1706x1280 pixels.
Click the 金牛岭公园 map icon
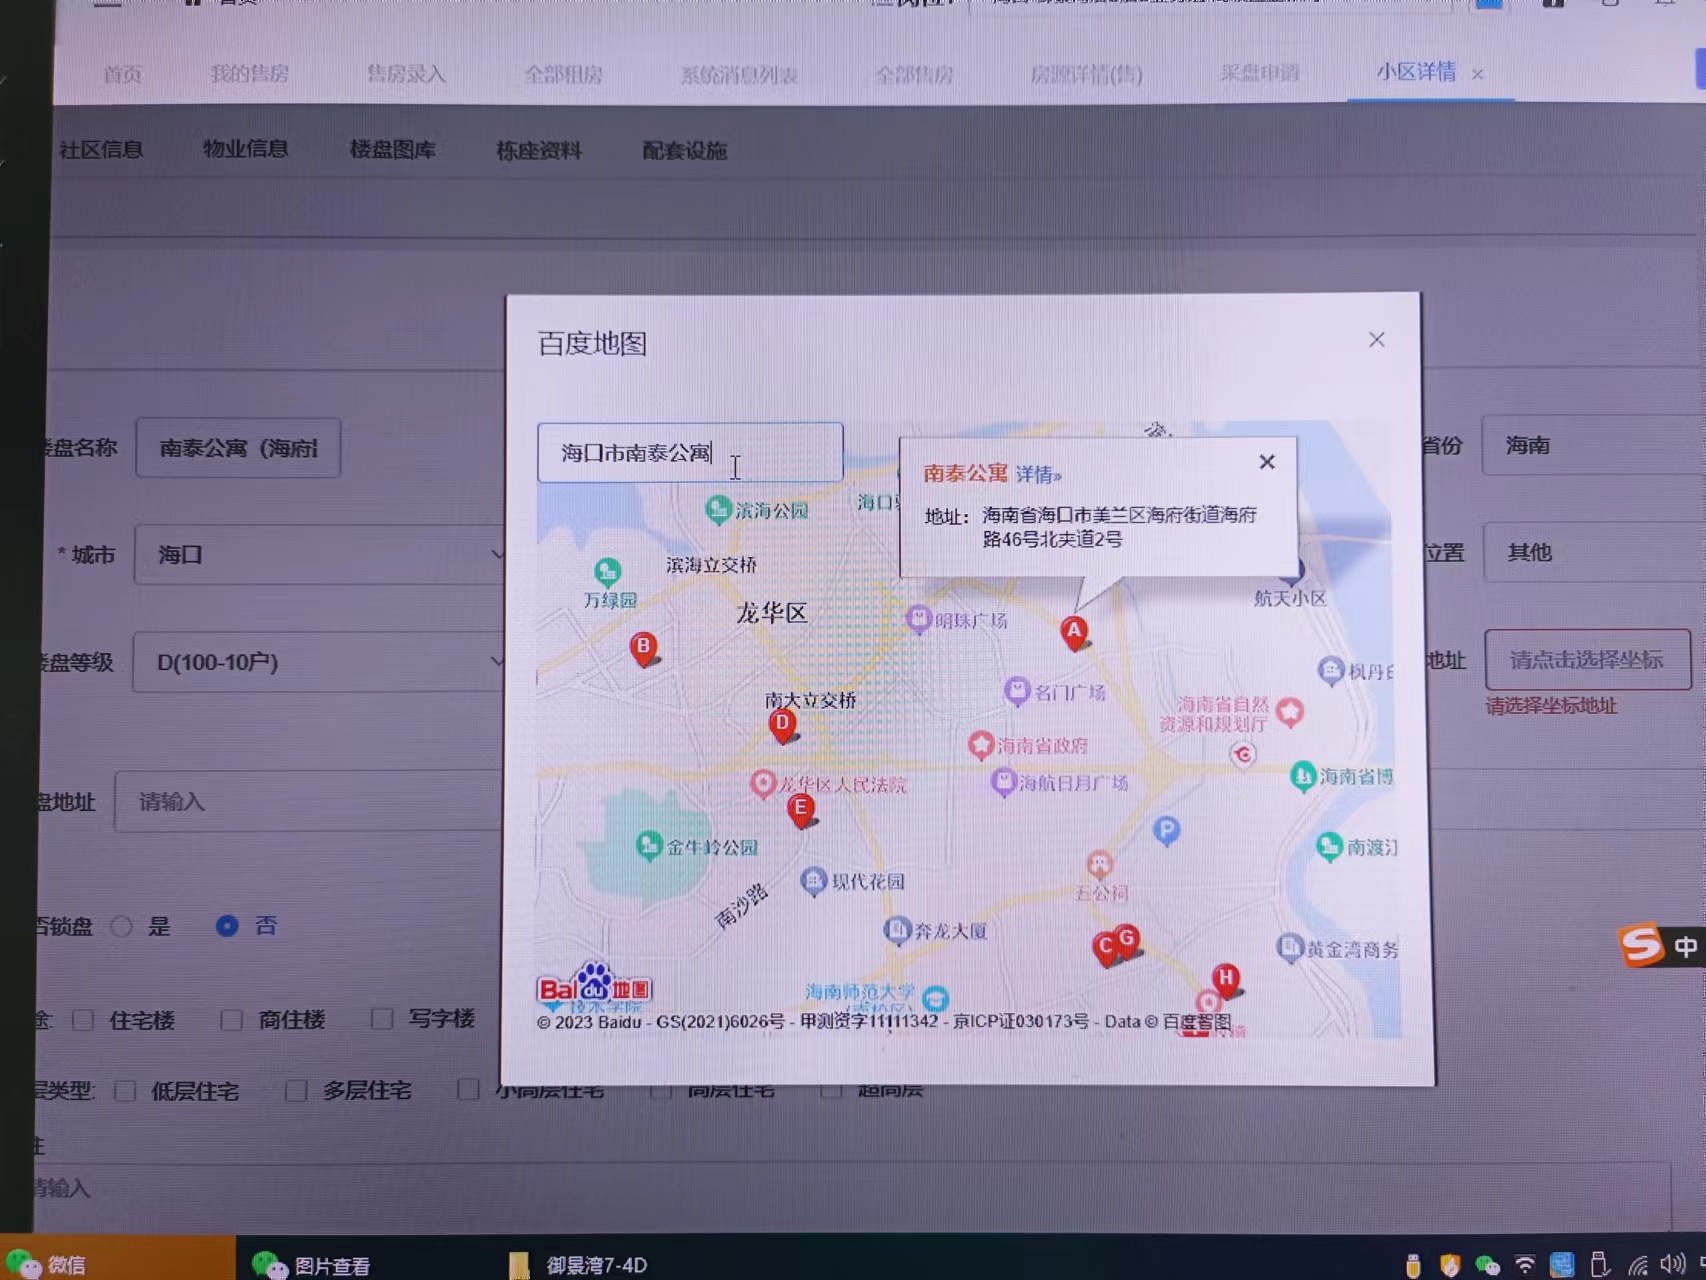pos(649,846)
